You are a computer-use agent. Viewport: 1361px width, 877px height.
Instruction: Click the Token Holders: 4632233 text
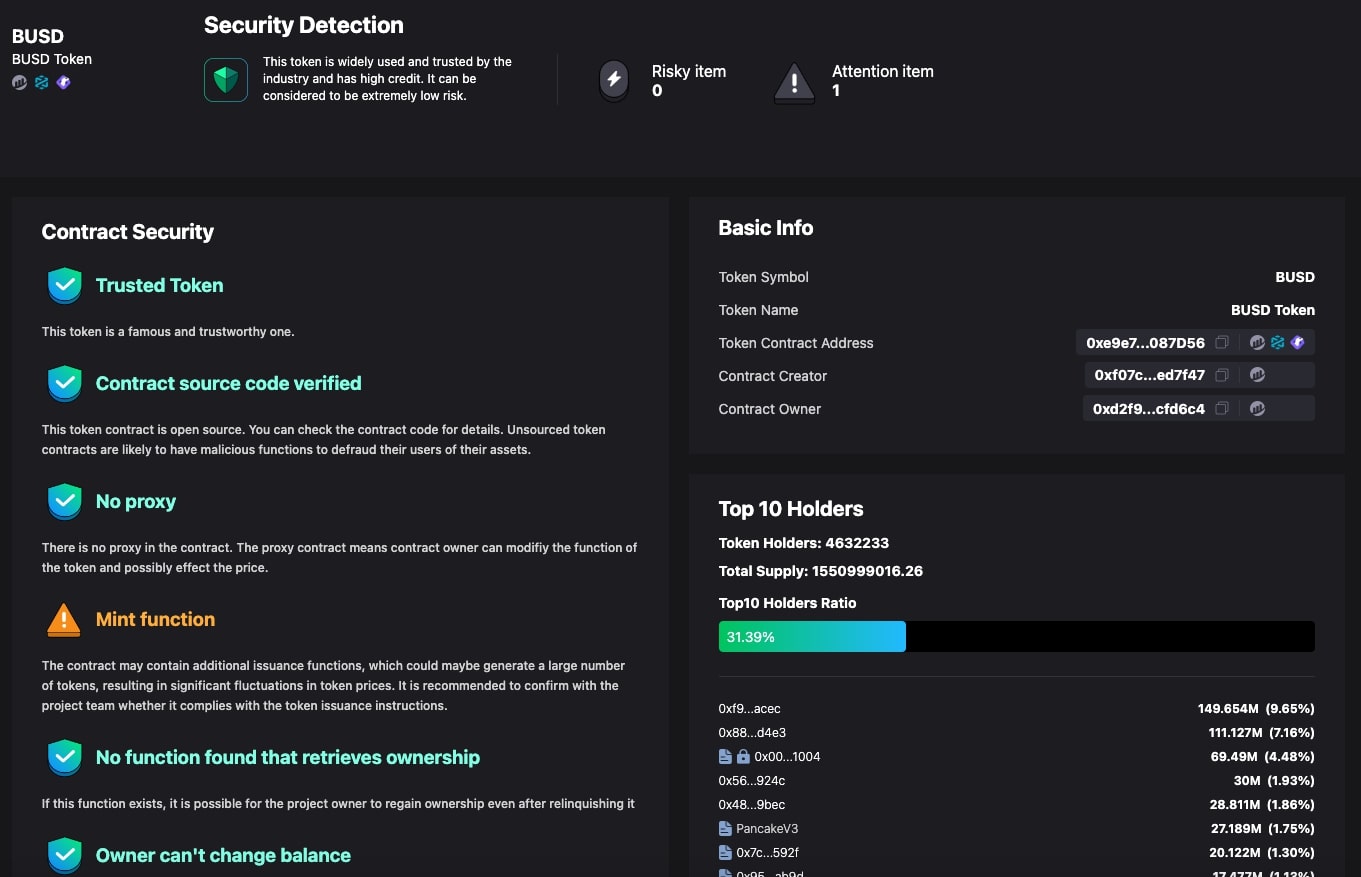804,543
